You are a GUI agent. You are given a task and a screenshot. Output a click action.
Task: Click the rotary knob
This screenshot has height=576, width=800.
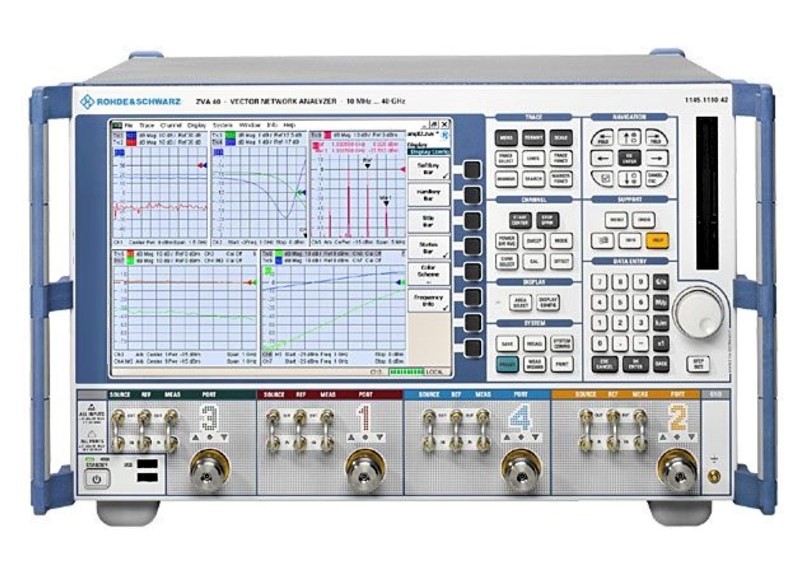(697, 312)
